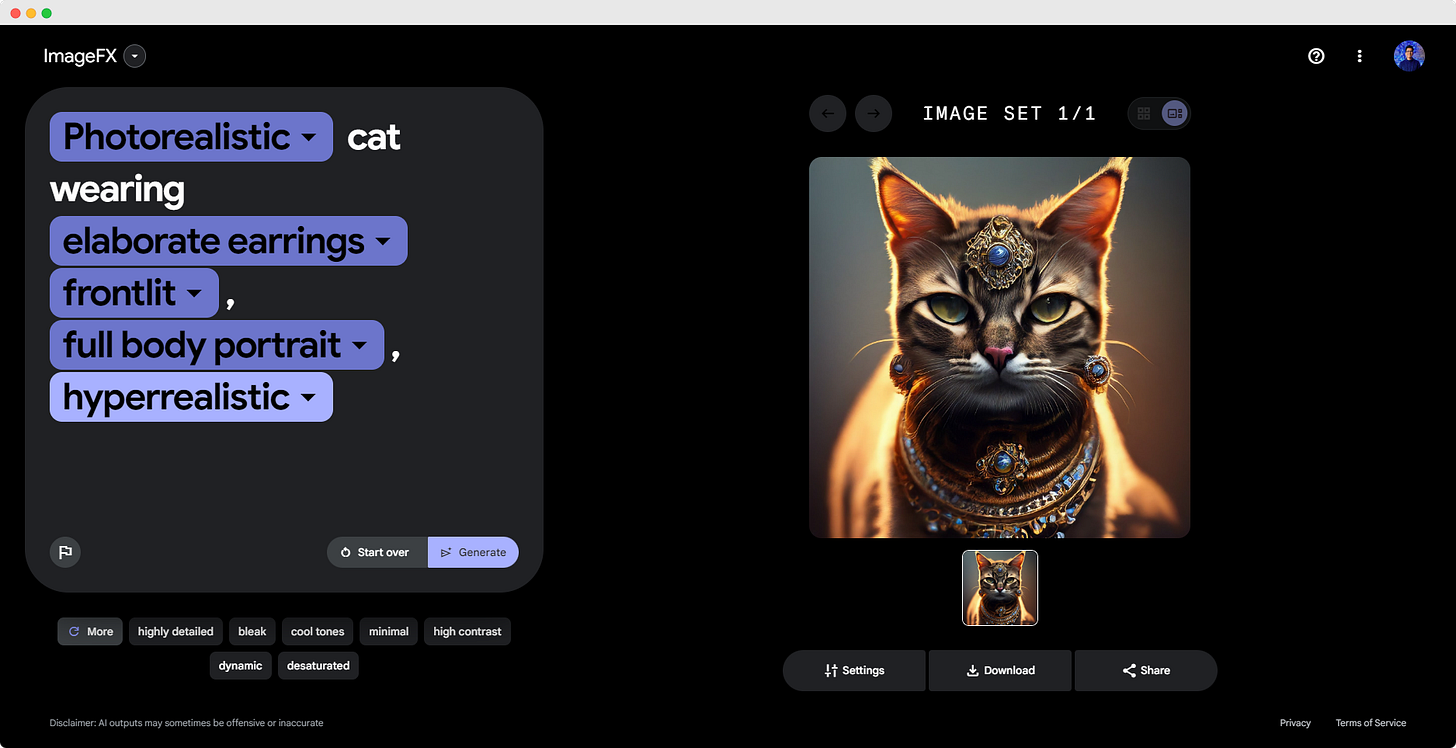1456x748 pixels.
Task: Open the Privacy link
Action: tap(1295, 723)
